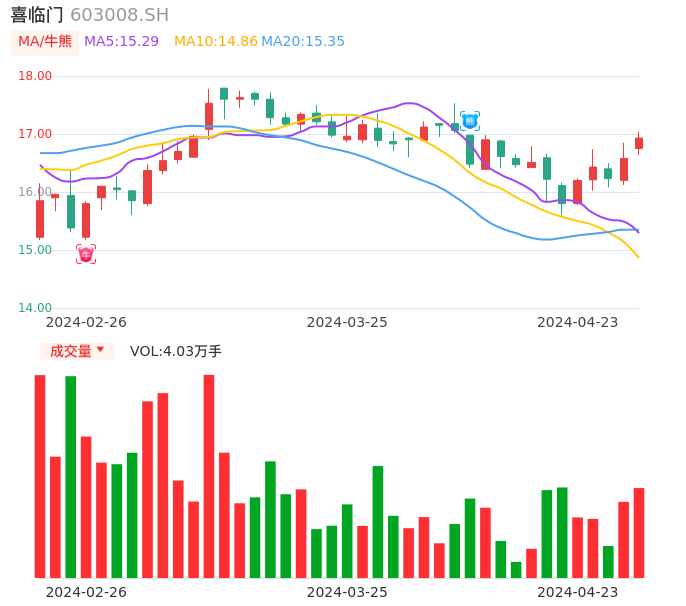Select the MA/牛熊 indicator tab
Image resolution: width=686 pixels, height=606 pixels.
(x=45, y=42)
